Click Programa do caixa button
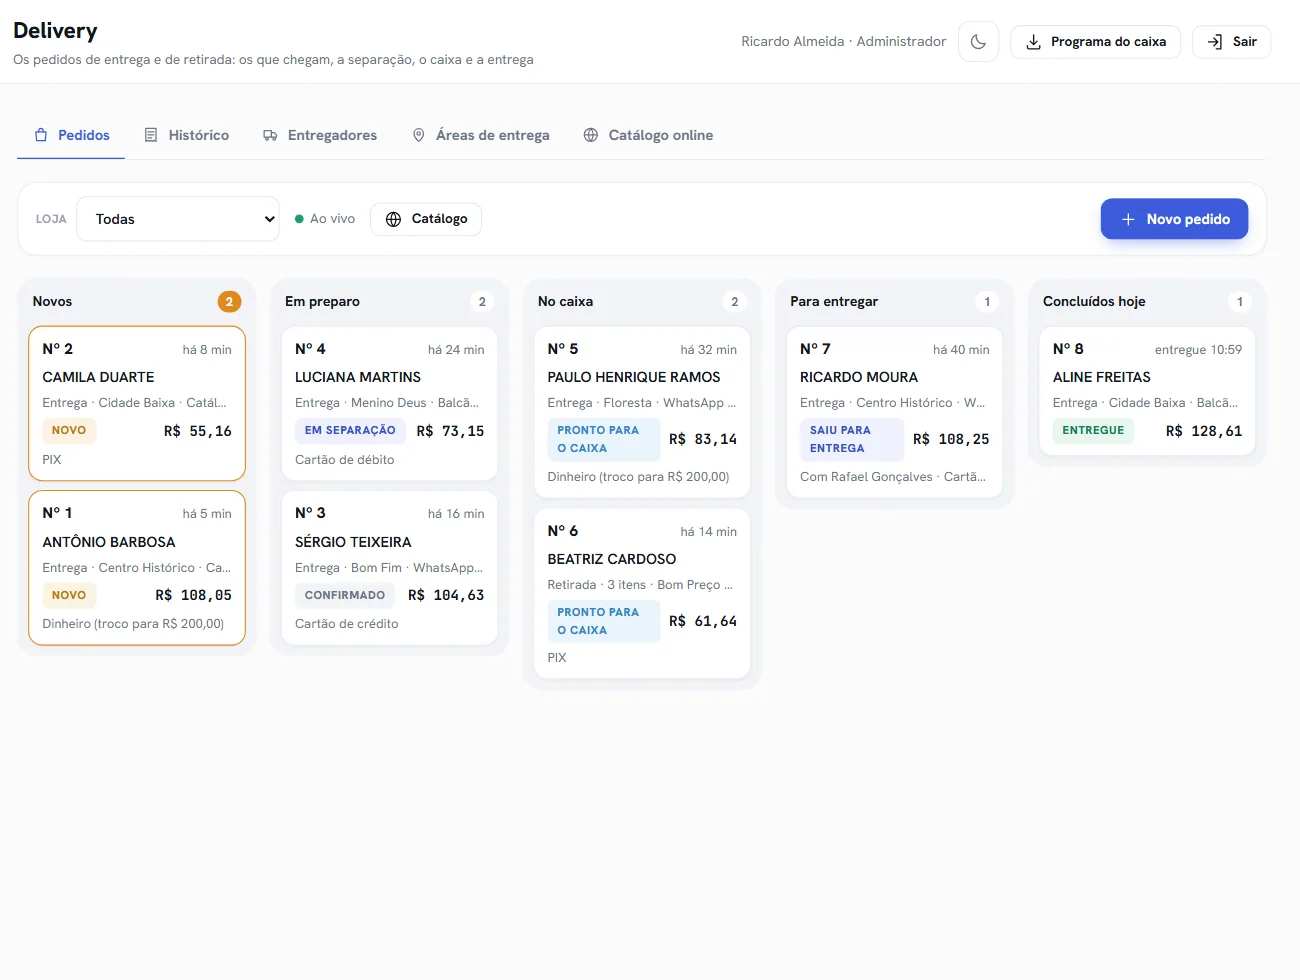The width and height of the screenshot is (1300, 980). [1095, 42]
